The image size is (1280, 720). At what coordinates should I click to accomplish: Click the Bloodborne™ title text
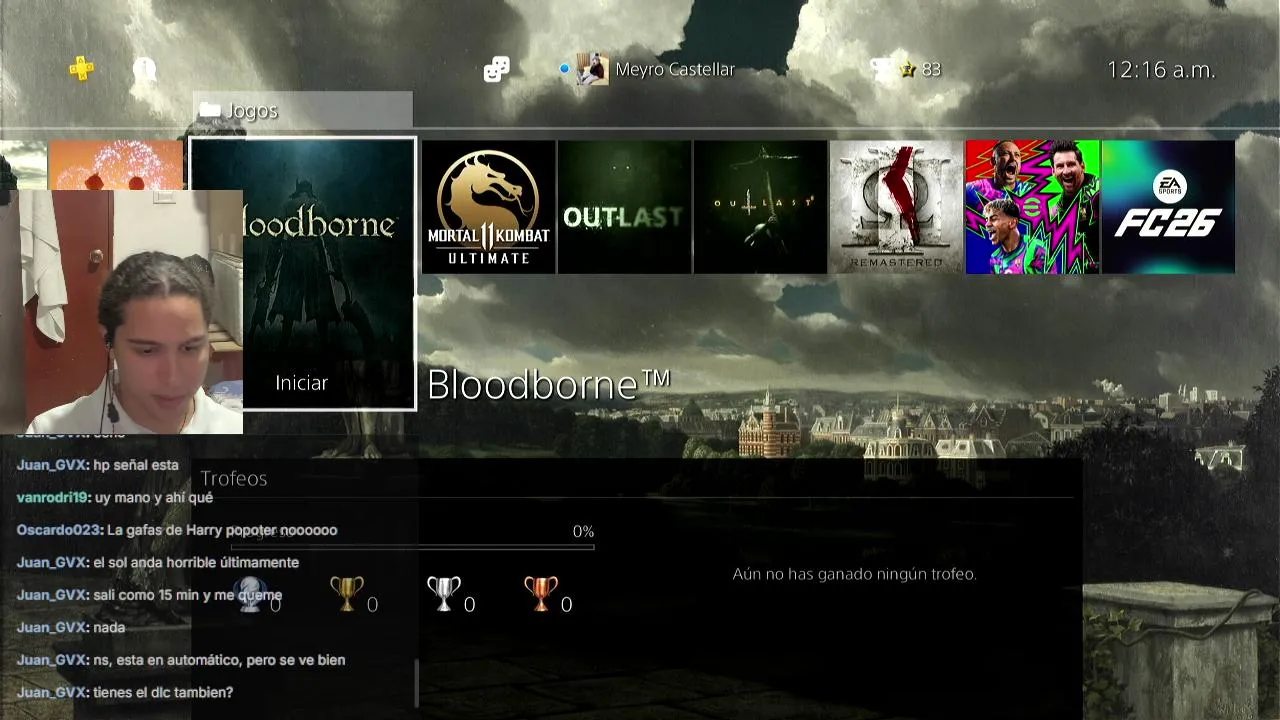[x=549, y=384]
